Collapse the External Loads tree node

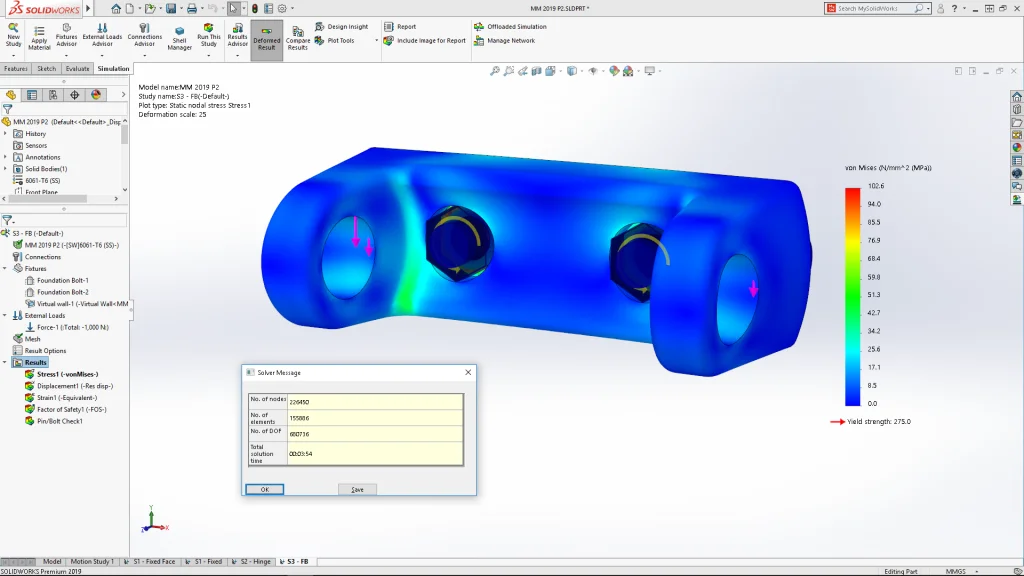pos(6,315)
